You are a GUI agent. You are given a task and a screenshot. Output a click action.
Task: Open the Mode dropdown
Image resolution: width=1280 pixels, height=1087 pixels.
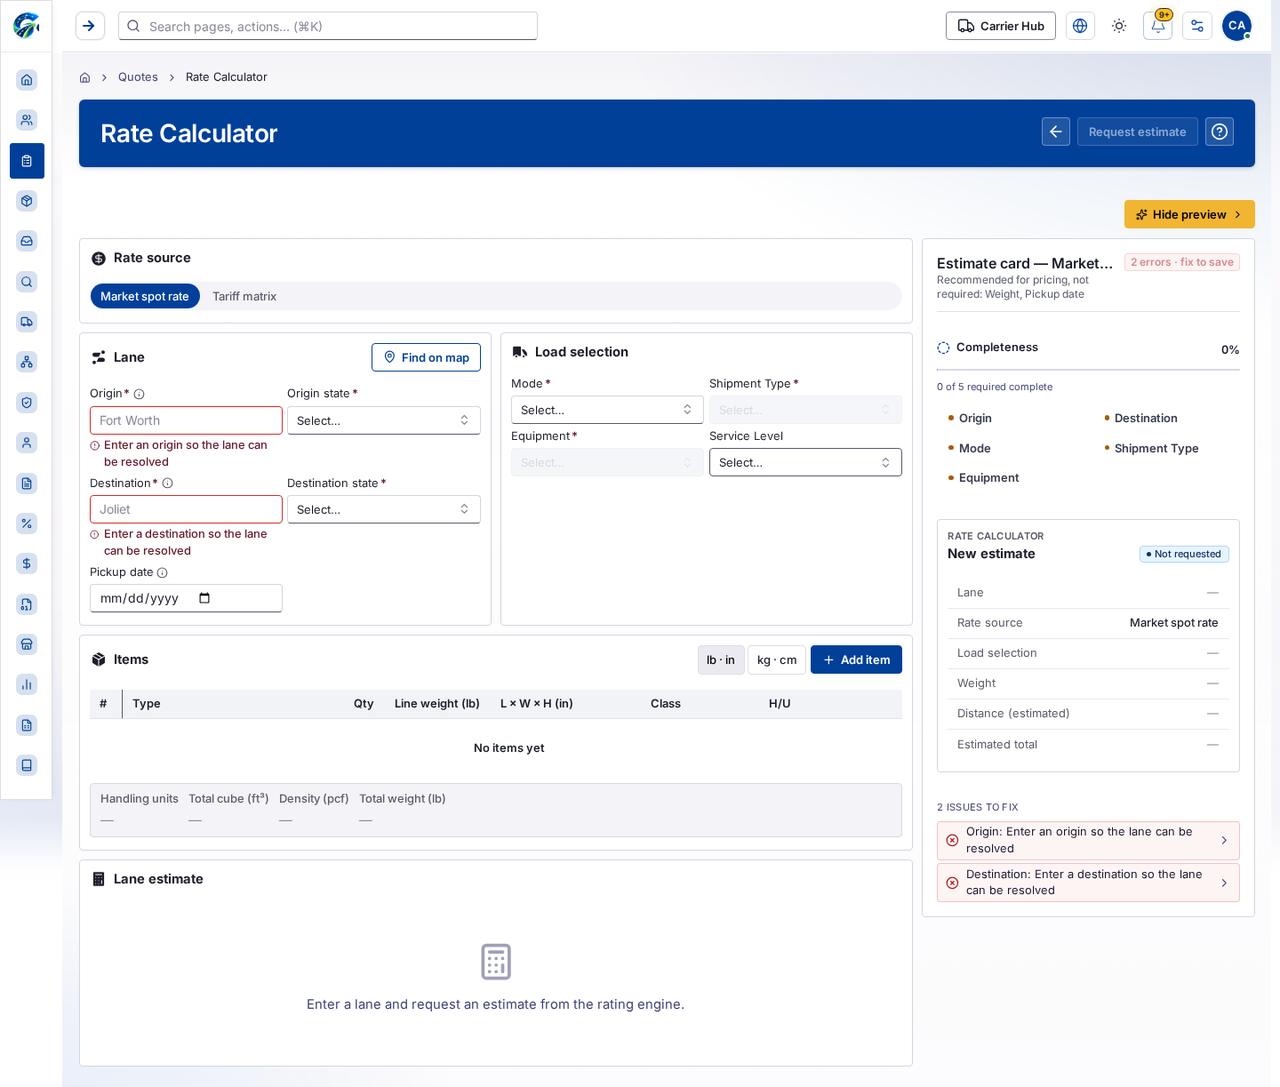point(607,410)
